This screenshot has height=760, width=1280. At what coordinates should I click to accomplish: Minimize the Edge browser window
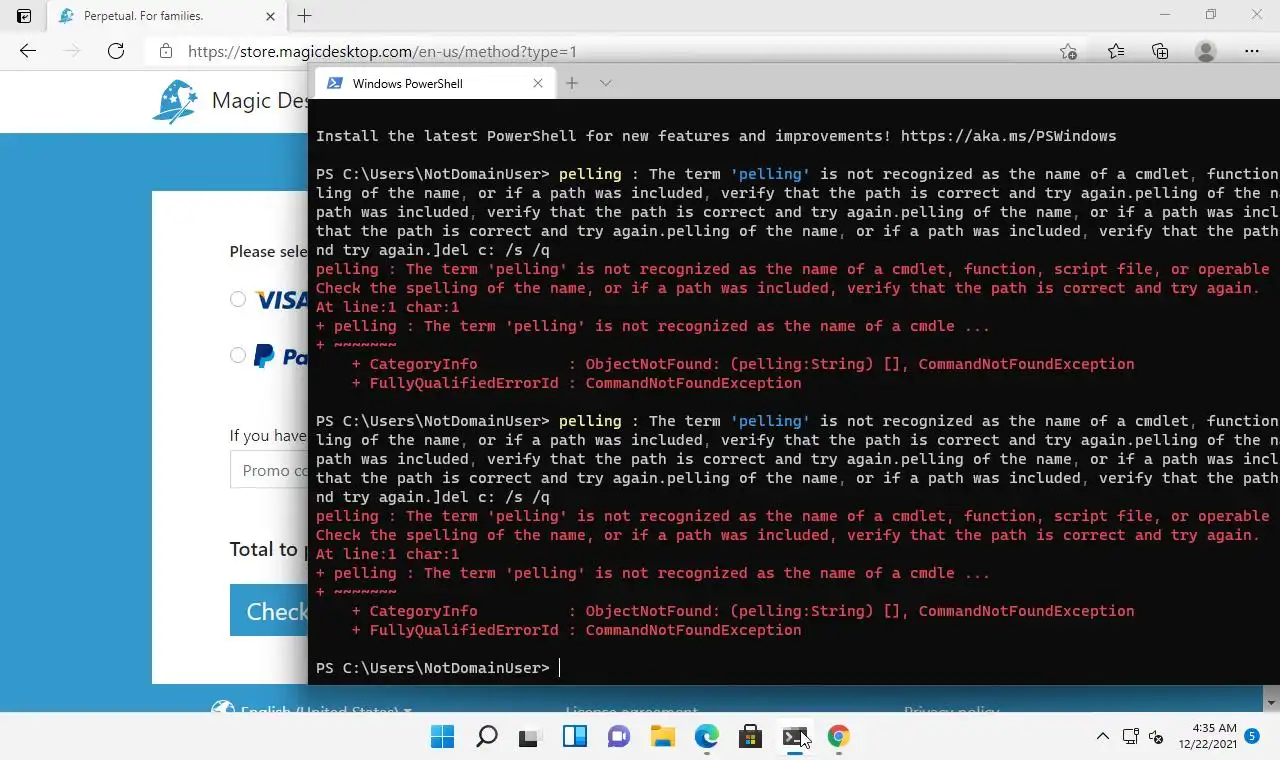1164,15
